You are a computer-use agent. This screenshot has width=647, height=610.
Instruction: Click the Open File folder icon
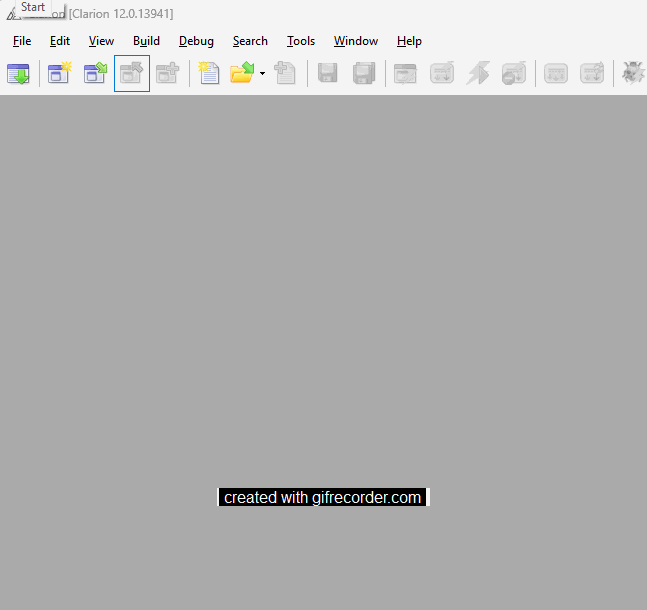click(242, 73)
